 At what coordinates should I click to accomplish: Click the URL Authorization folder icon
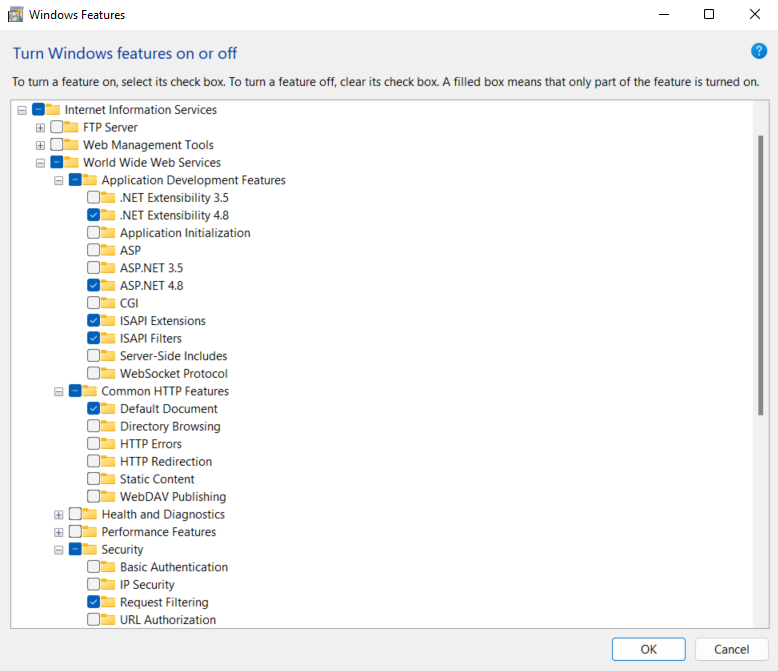pos(108,619)
